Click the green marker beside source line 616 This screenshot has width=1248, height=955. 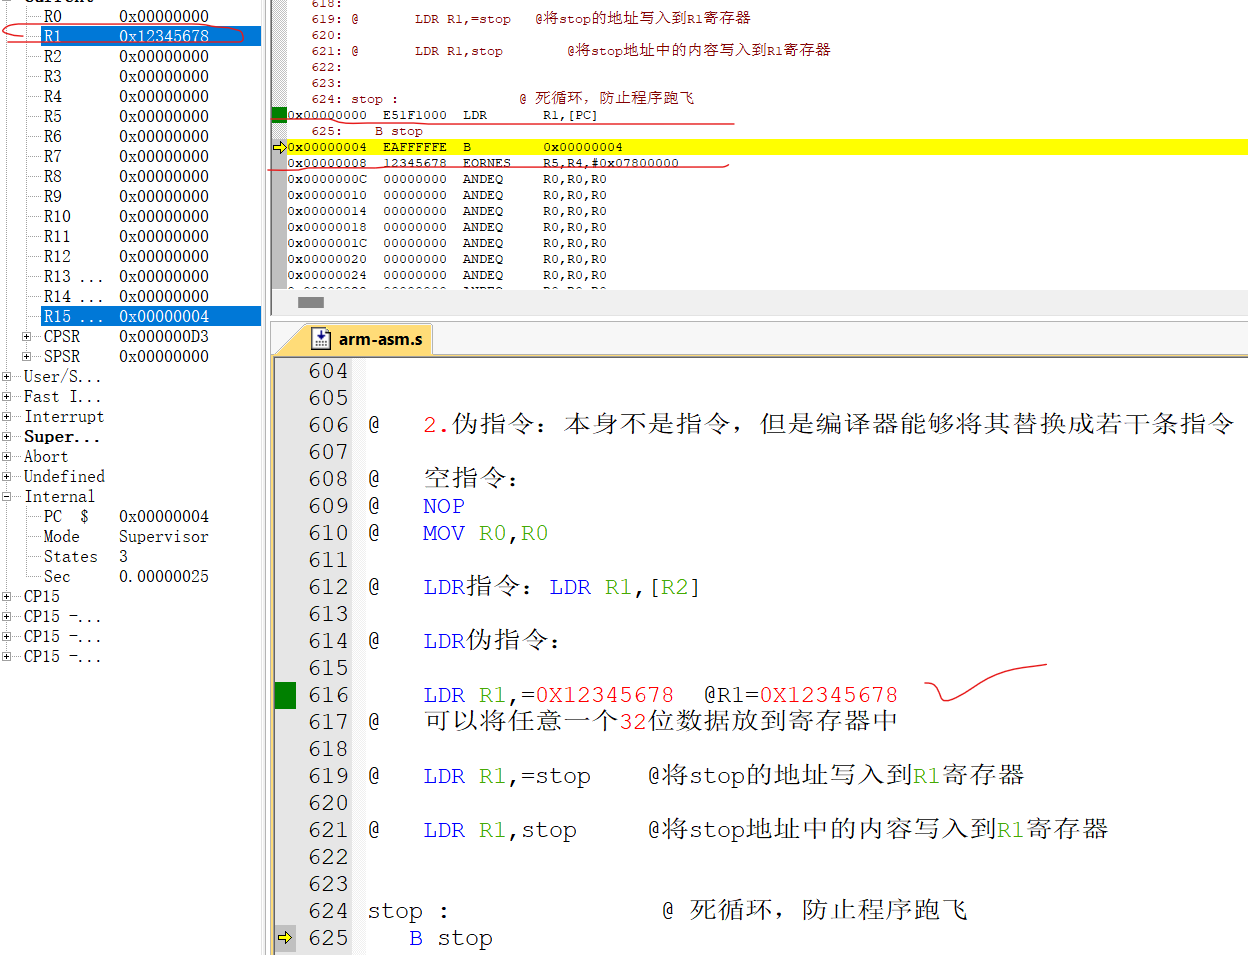click(x=285, y=695)
